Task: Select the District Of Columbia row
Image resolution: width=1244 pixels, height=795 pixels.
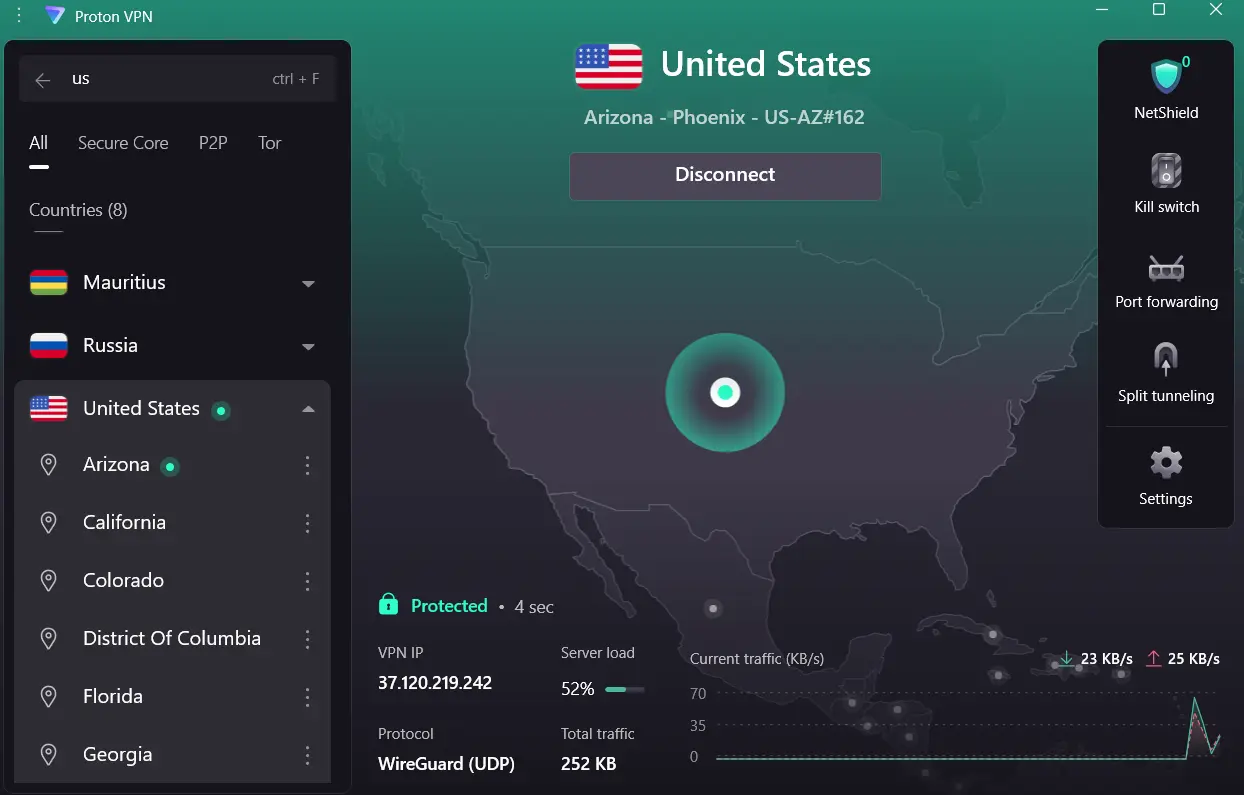Action: pos(172,639)
